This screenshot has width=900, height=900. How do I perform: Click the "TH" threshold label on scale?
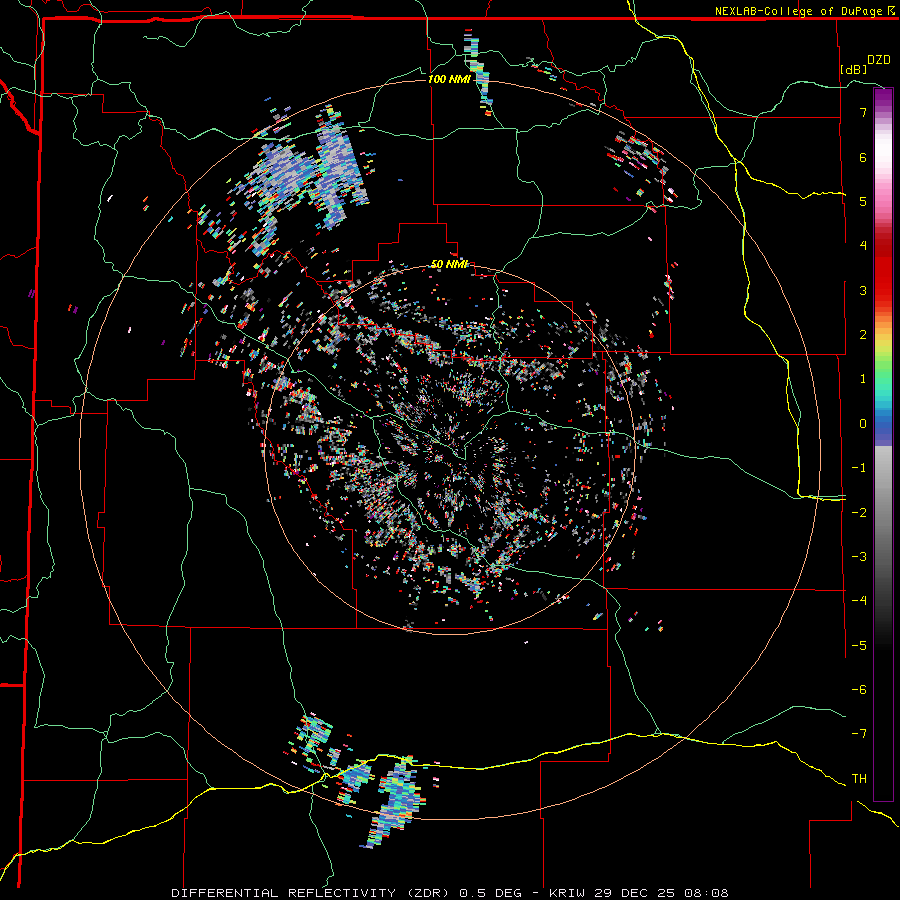click(x=859, y=779)
